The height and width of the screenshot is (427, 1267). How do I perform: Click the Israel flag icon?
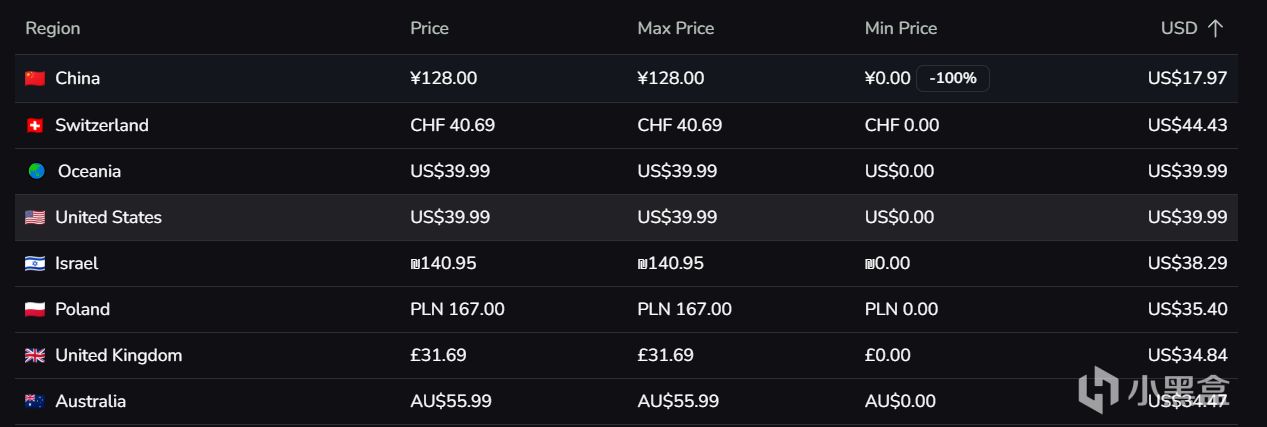coord(35,263)
